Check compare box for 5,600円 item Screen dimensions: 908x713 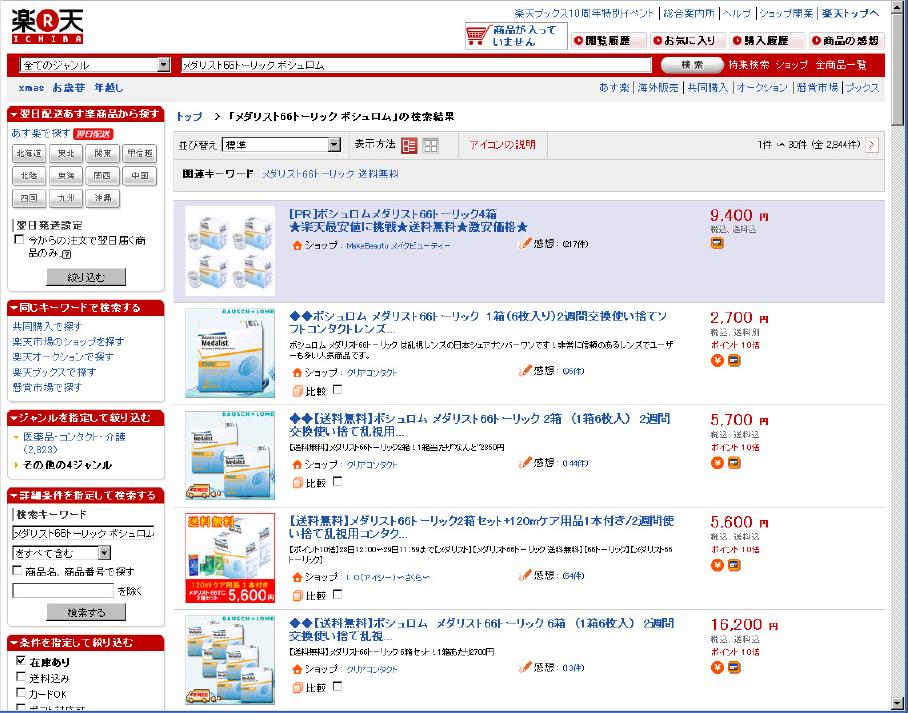point(338,594)
